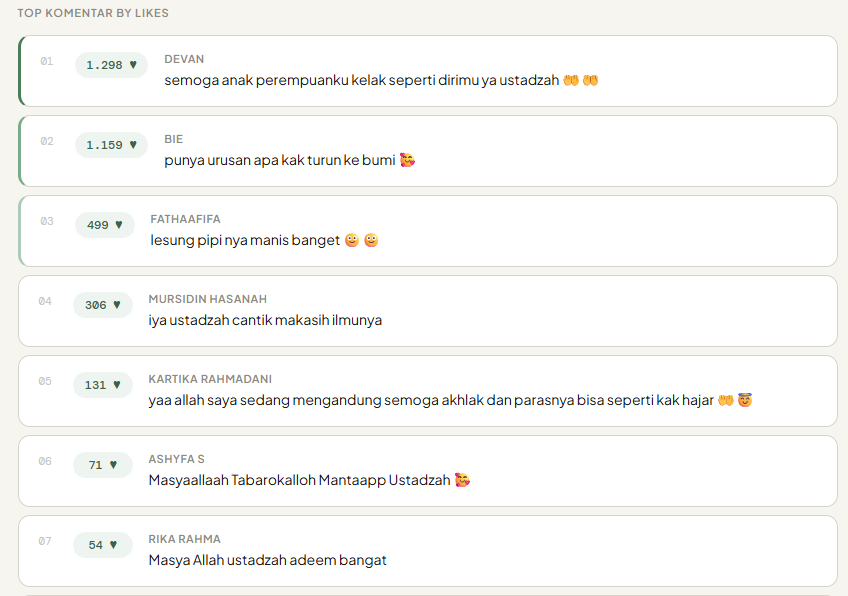Click rank number 06
This screenshot has height=596, width=848.
pyautogui.click(x=45, y=461)
